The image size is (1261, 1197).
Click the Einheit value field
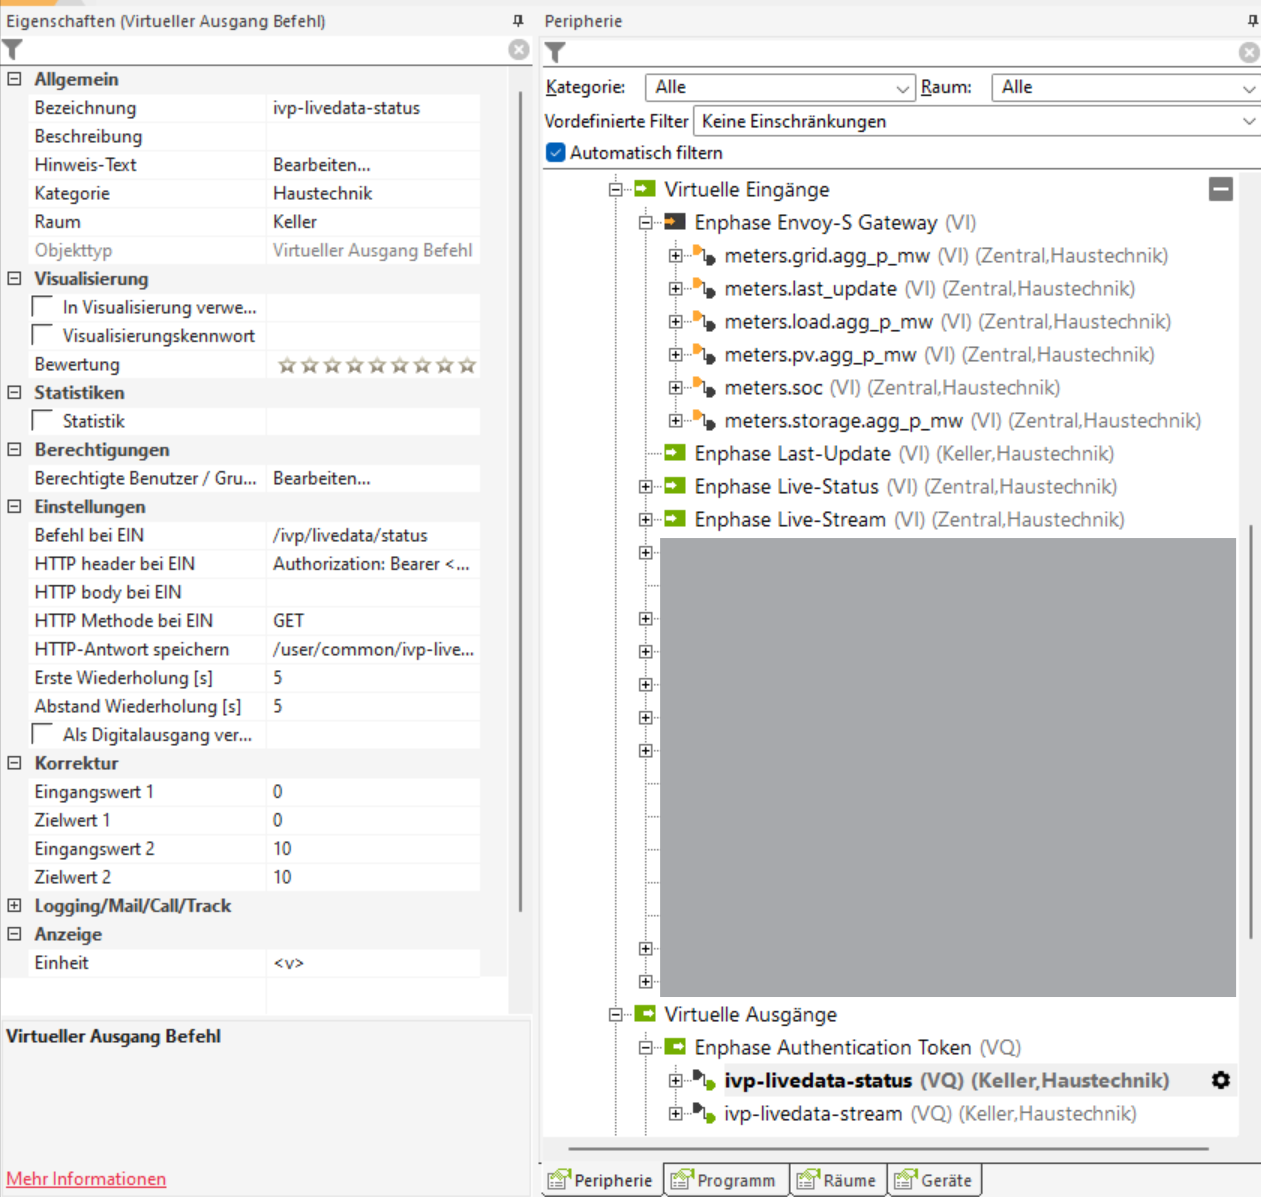point(372,963)
